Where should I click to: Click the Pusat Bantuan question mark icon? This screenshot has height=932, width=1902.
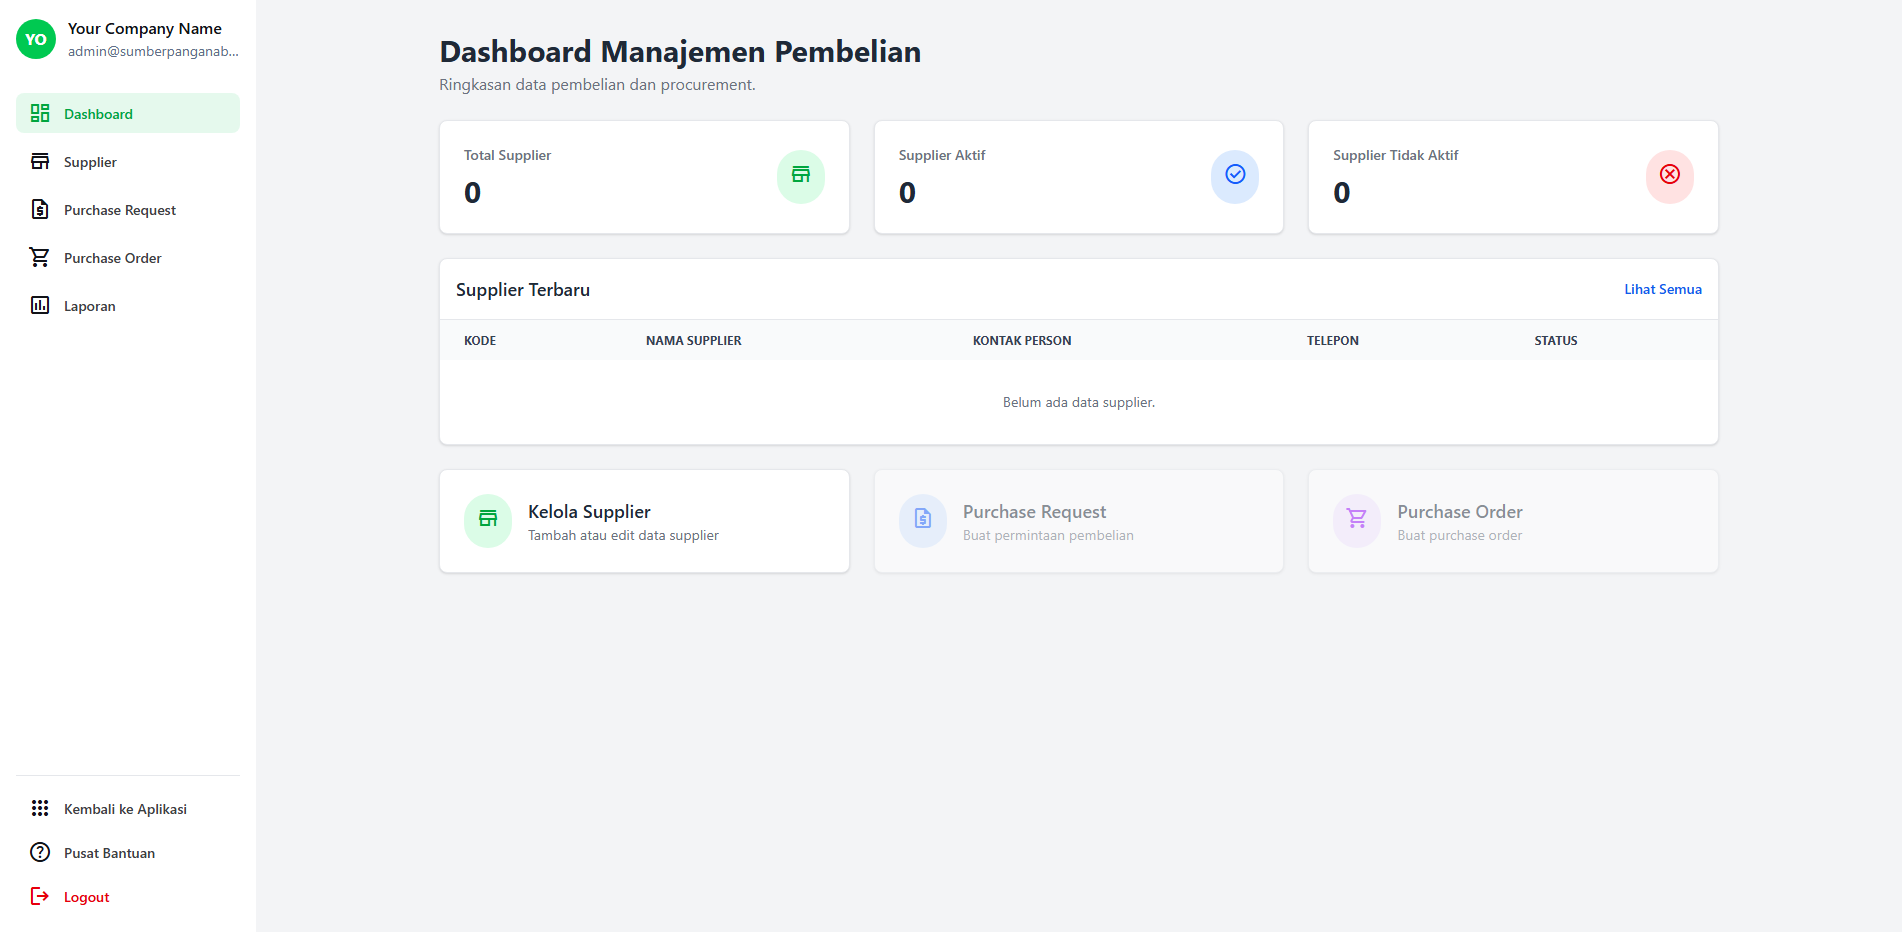40,852
